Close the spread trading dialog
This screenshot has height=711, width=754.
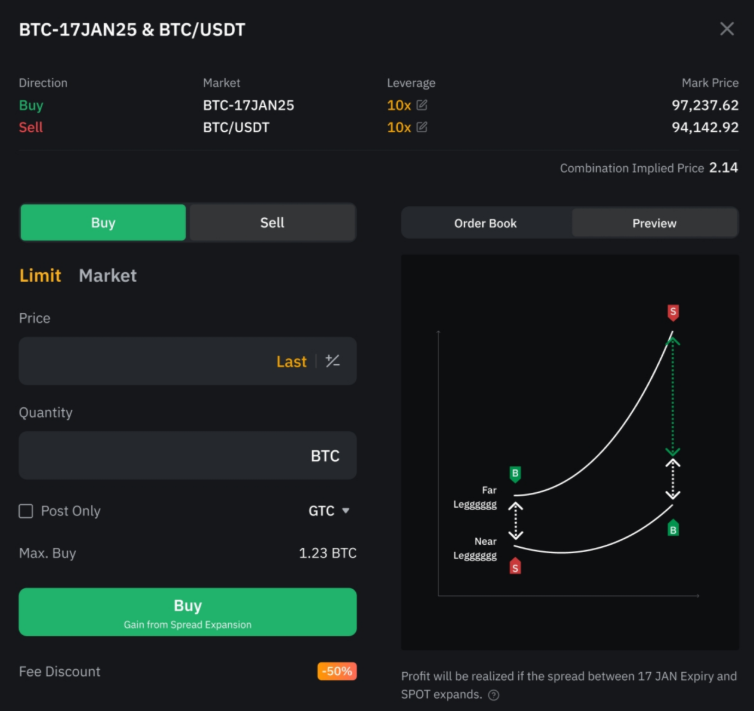[x=727, y=29]
